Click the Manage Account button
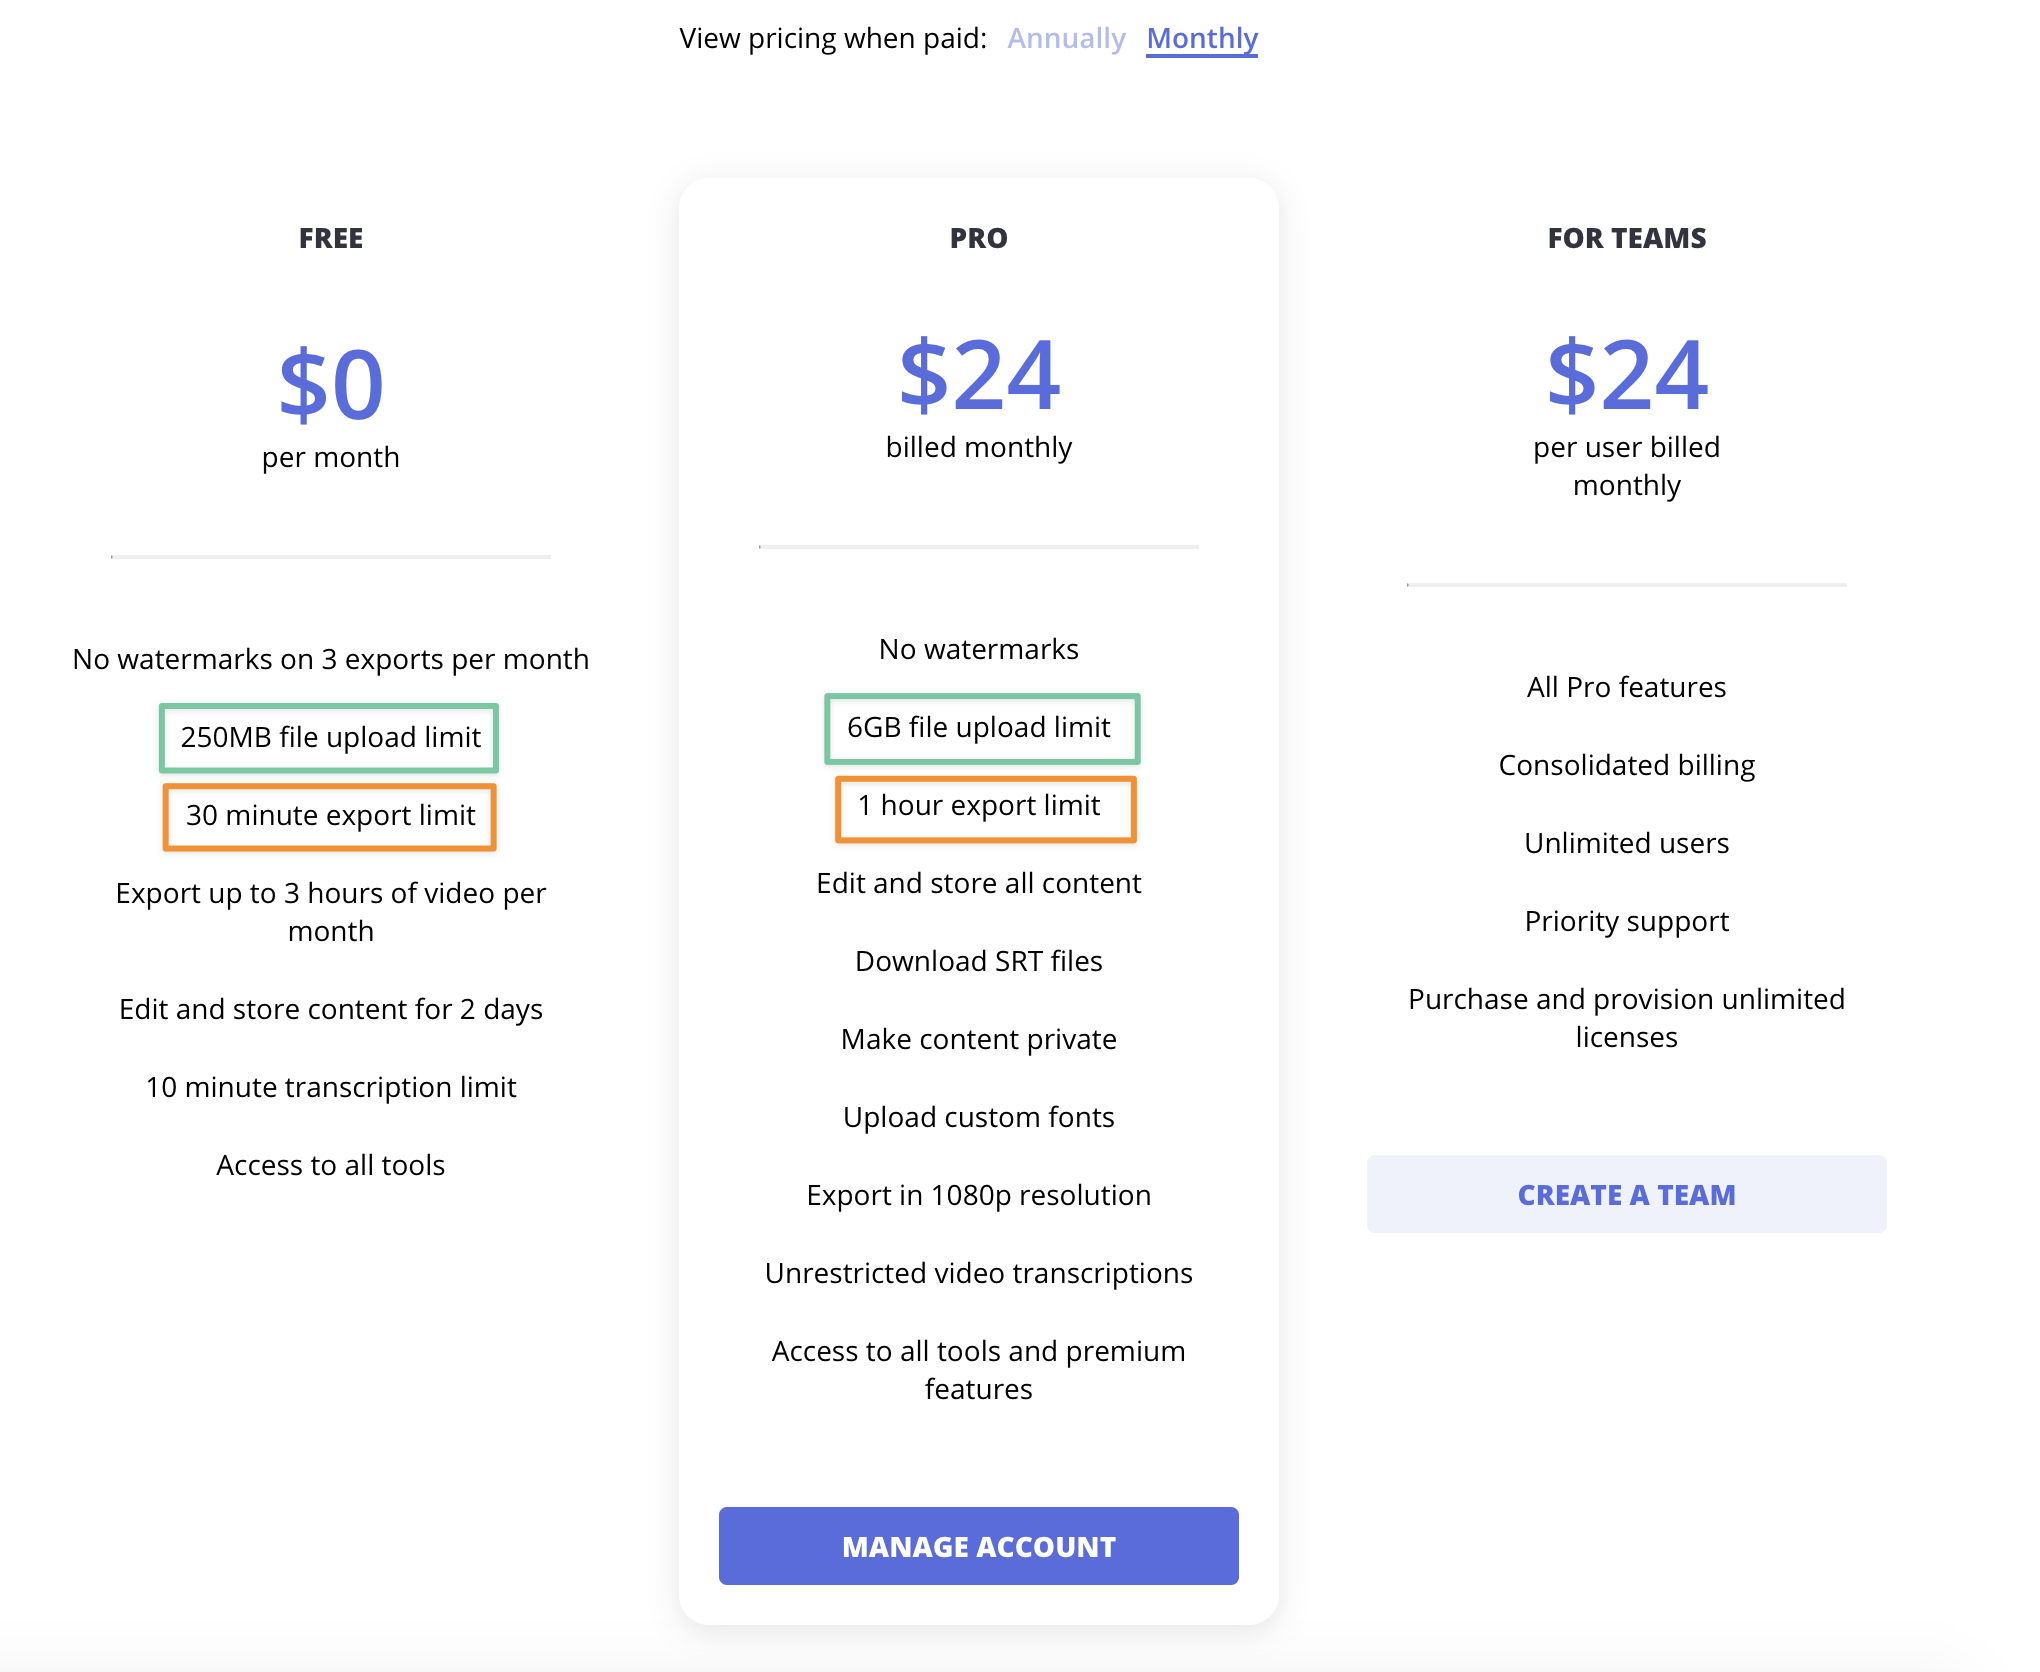Screen dimensions: 2040x1672 pyautogui.click(x=978, y=1546)
